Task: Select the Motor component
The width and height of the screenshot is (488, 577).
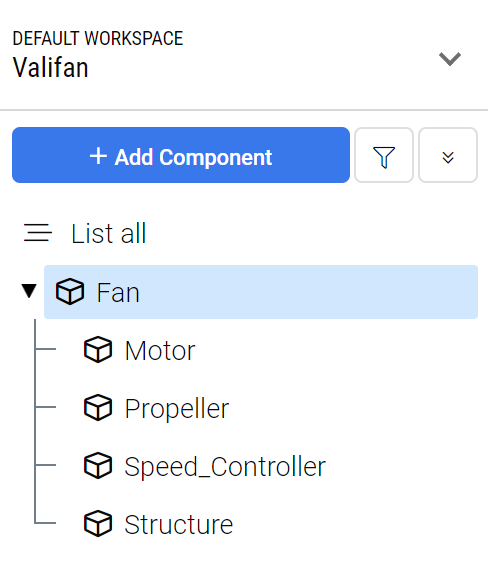Action: 160,350
